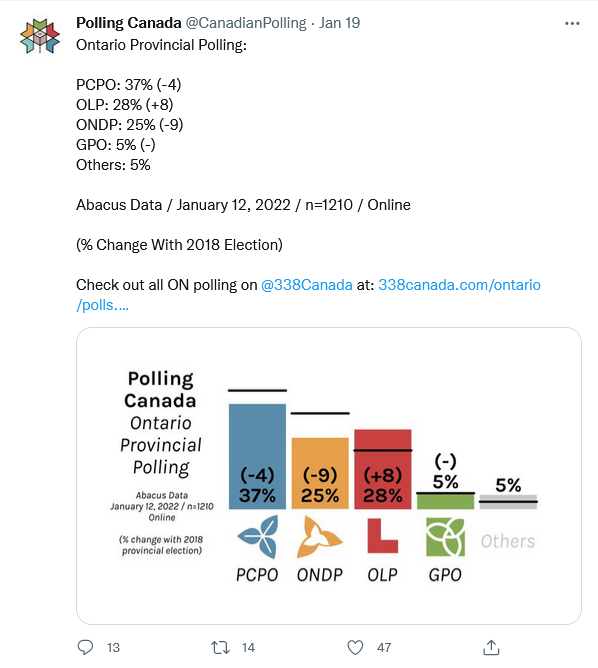Open the polling chart image thumbnail
The height and width of the screenshot is (668, 598).
coord(329,476)
